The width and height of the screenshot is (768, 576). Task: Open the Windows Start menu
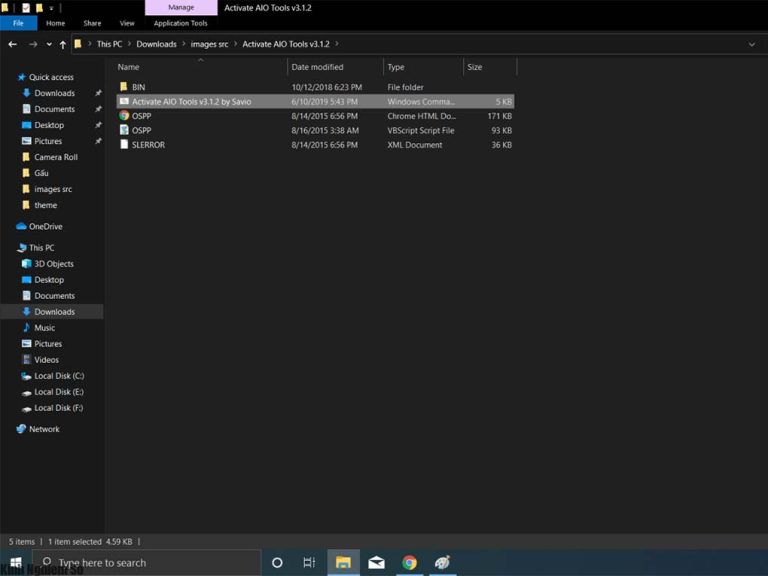[x=15, y=562]
